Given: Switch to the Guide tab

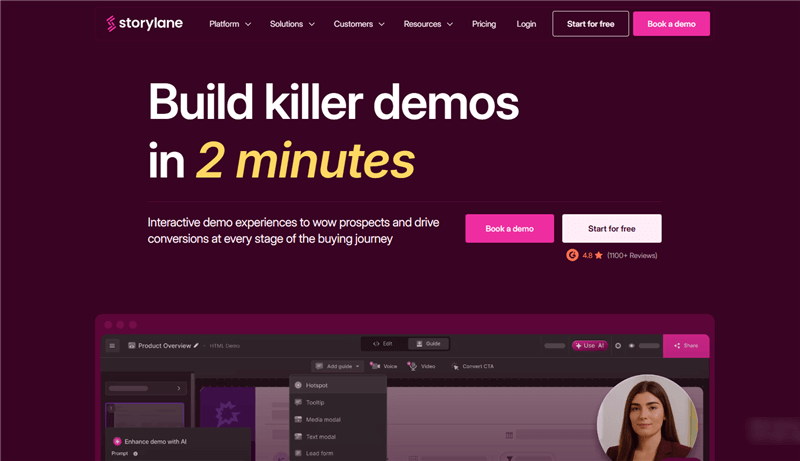Looking at the screenshot, I should pyautogui.click(x=428, y=344).
